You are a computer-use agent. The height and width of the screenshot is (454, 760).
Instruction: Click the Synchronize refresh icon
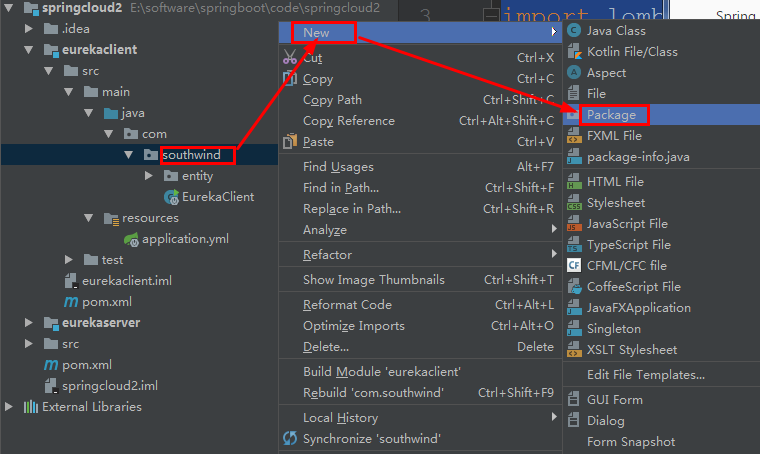290,438
